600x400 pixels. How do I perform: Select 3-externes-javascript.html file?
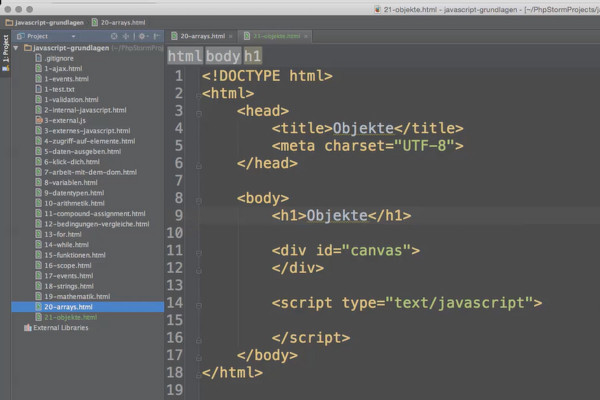[x=87, y=131]
